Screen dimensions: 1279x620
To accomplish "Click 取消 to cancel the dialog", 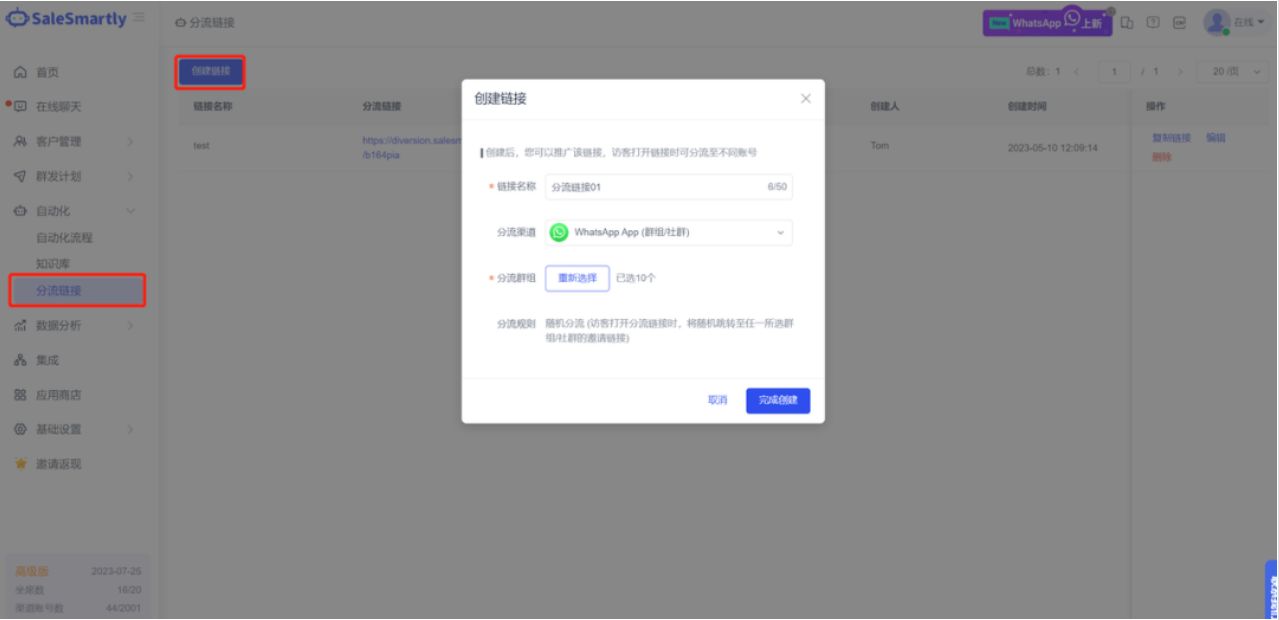I will (x=717, y=400).
